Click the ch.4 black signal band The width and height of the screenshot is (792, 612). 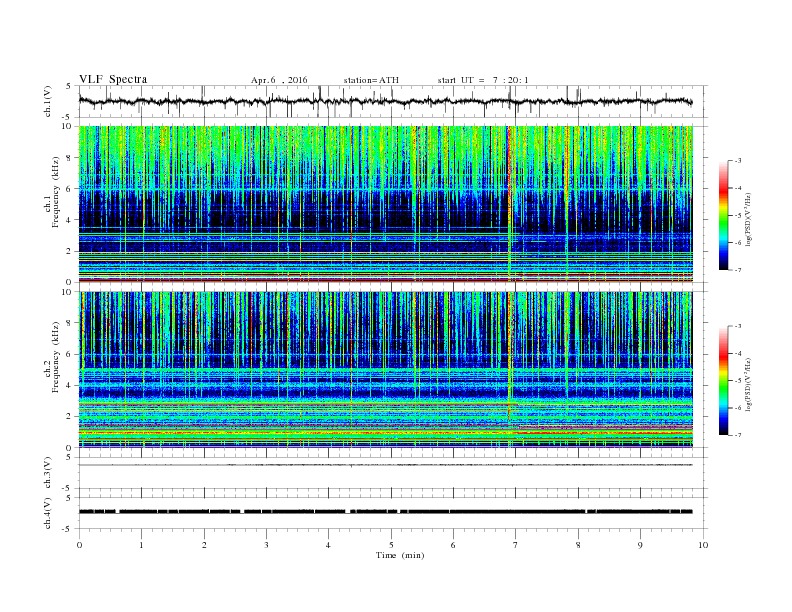[386, 512]
